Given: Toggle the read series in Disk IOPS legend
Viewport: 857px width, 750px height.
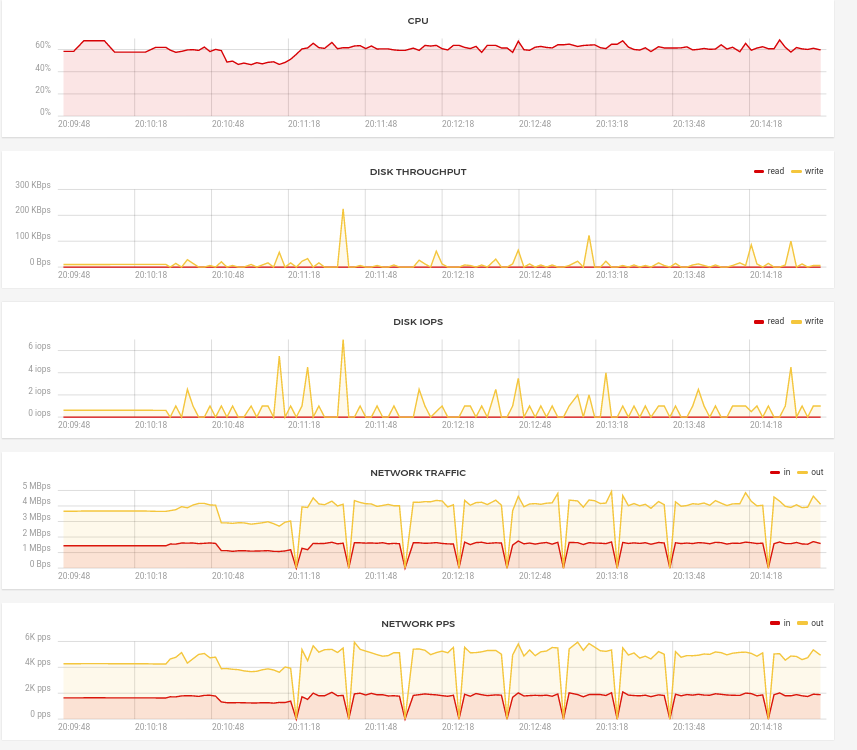Looking at the screenshot, I should 769,321.
